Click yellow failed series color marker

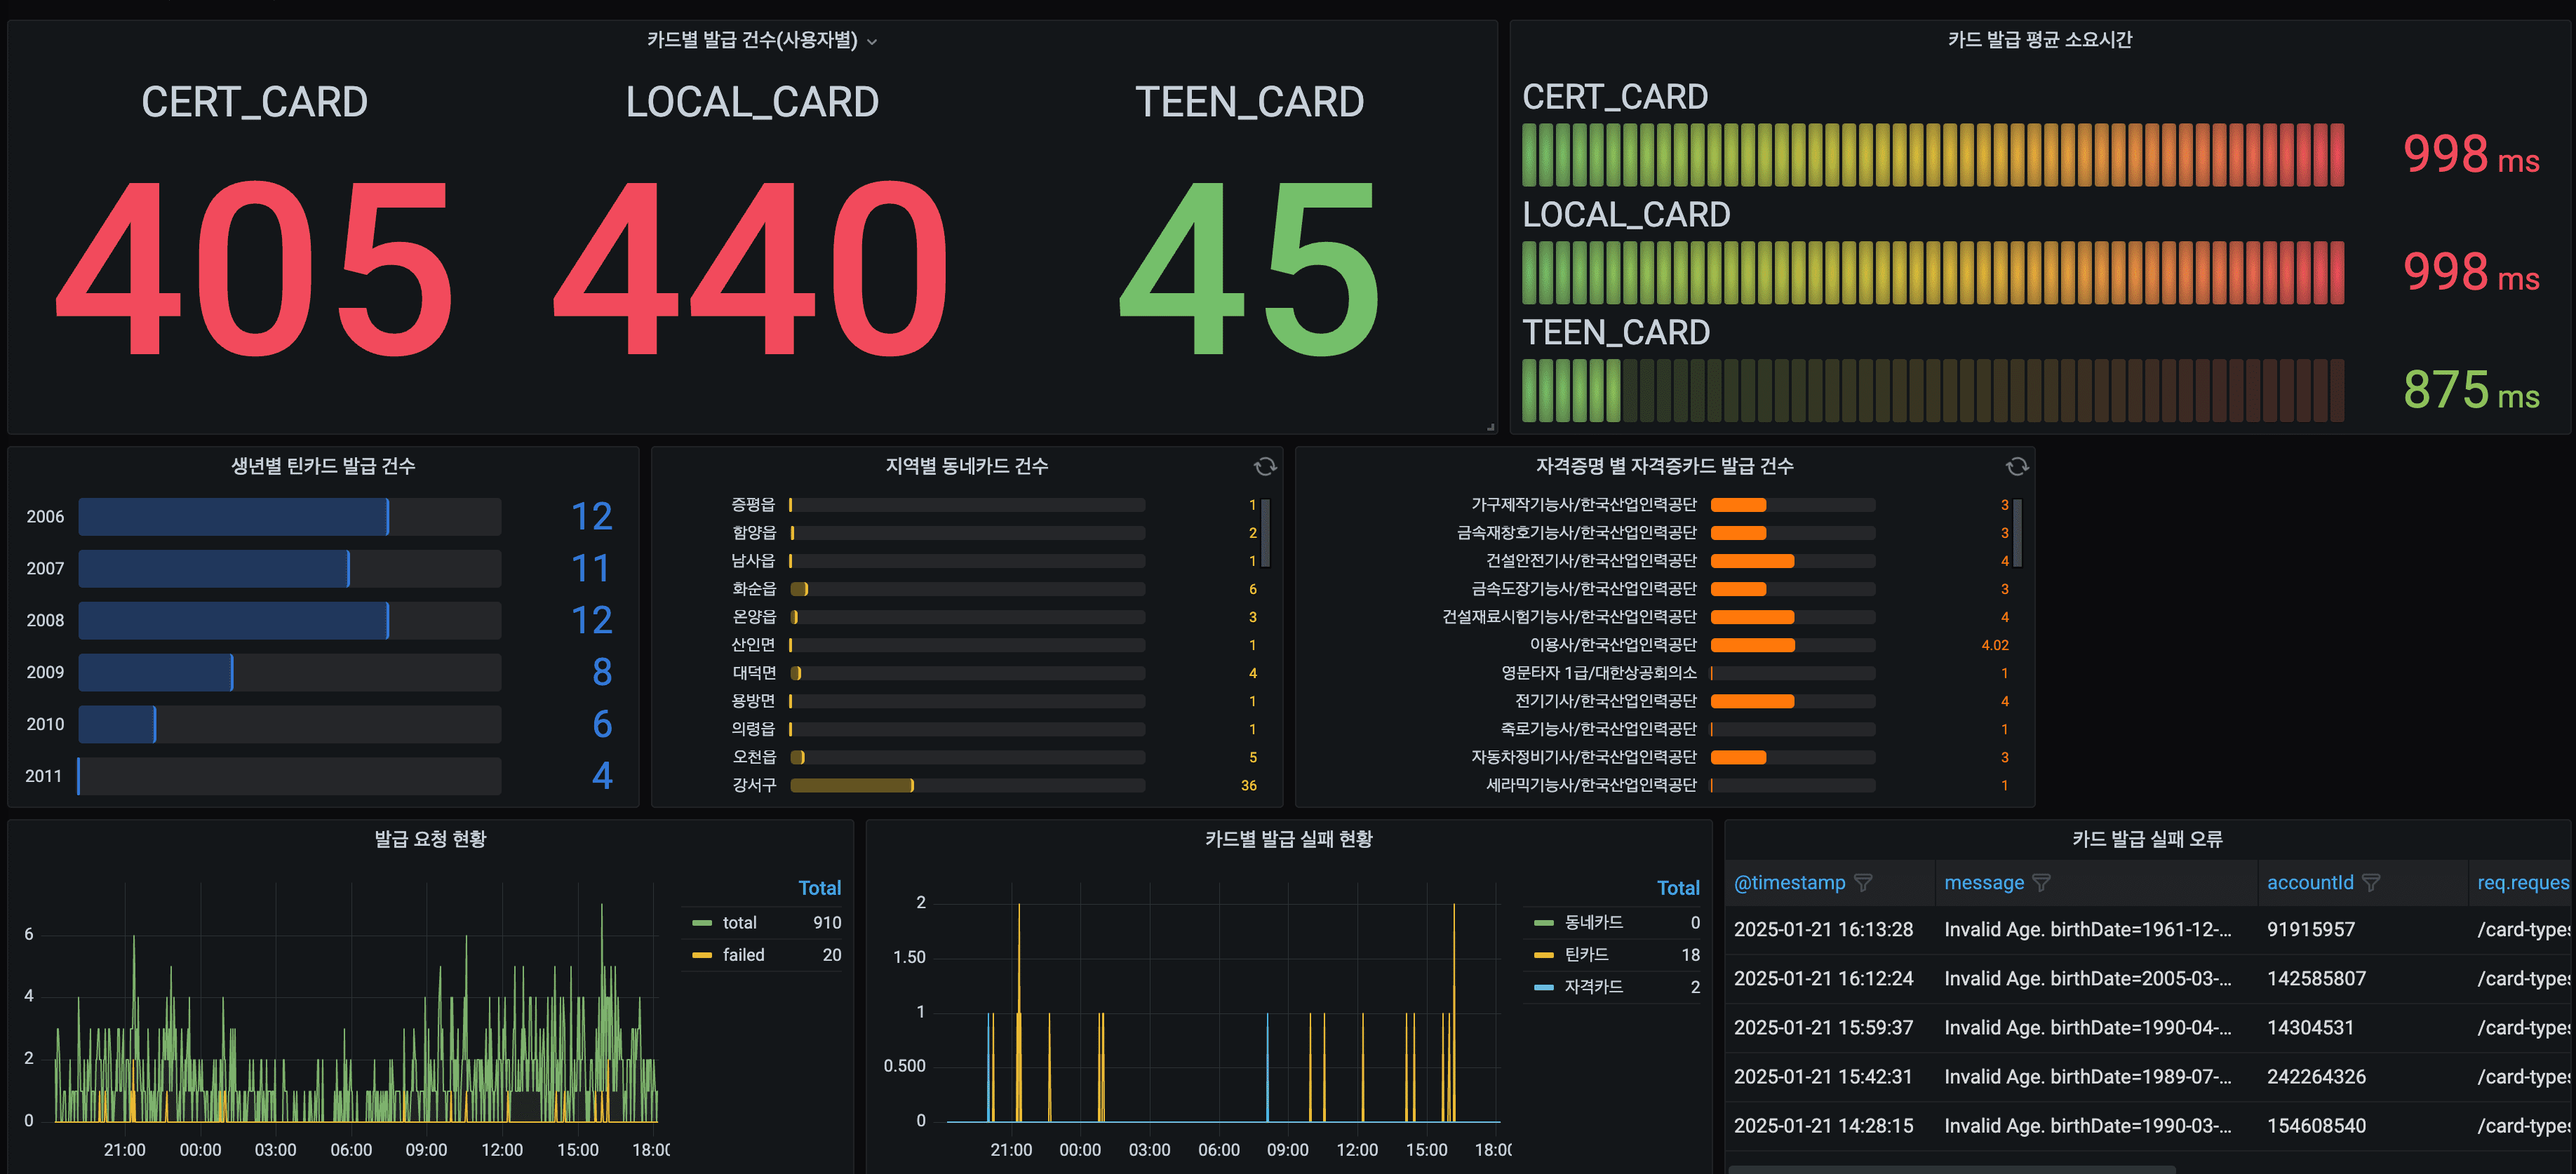701,955
